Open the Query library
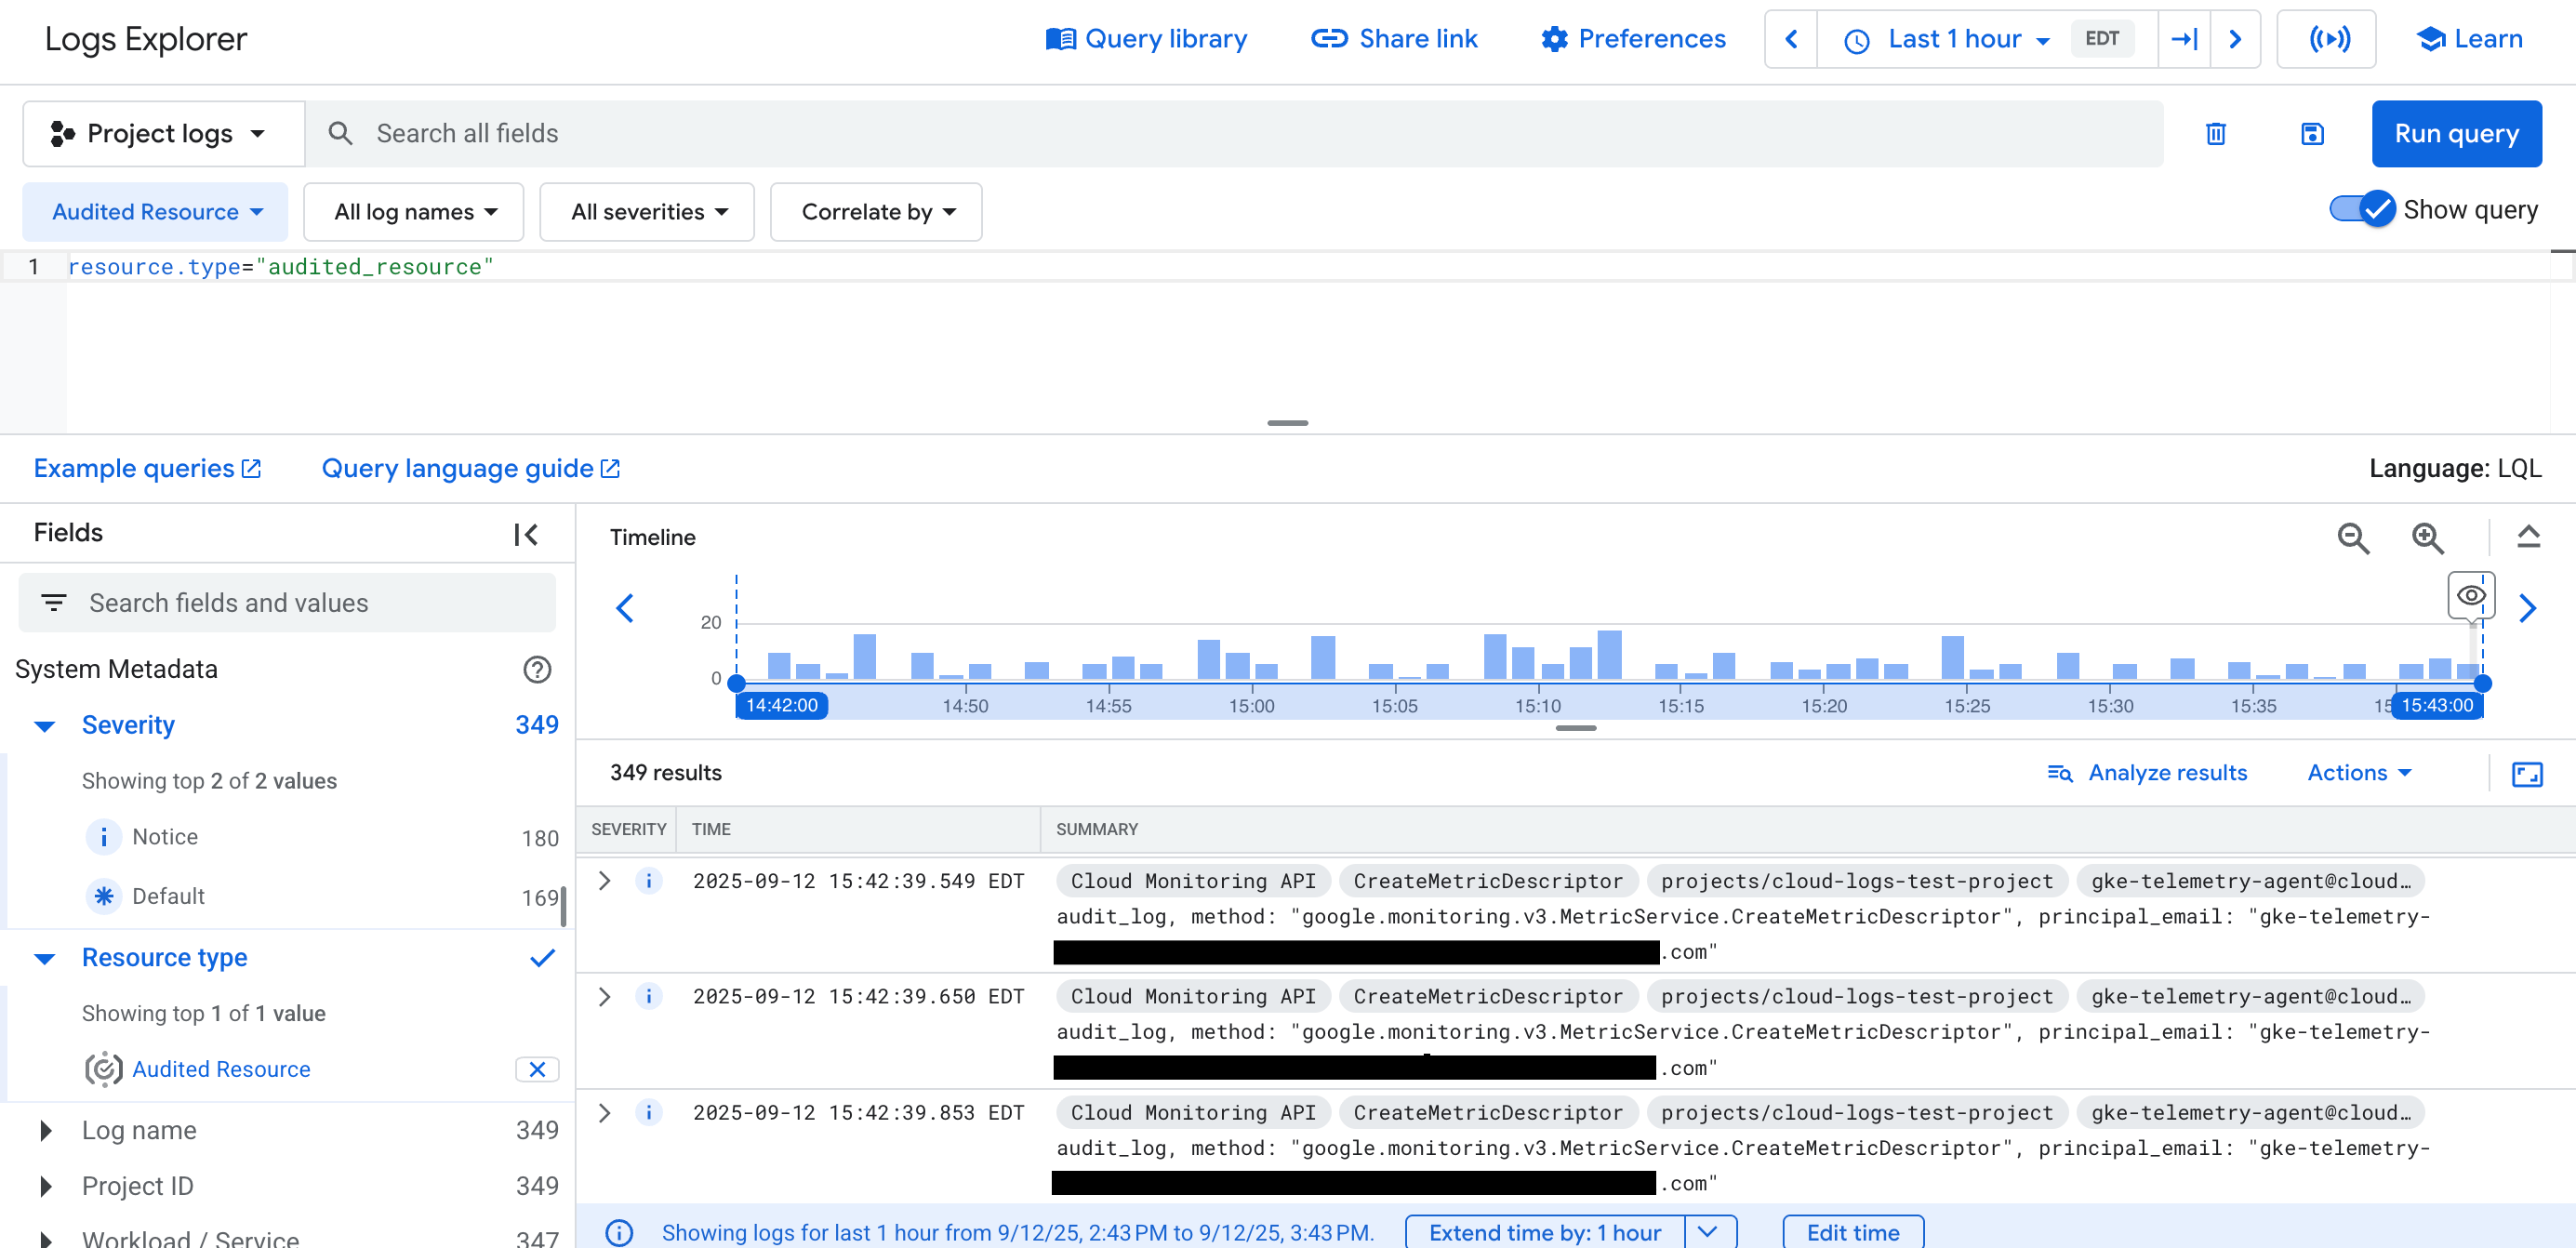Image resolution: width=2576 pixels, height=1248 pixels. tap(1146, 38)
